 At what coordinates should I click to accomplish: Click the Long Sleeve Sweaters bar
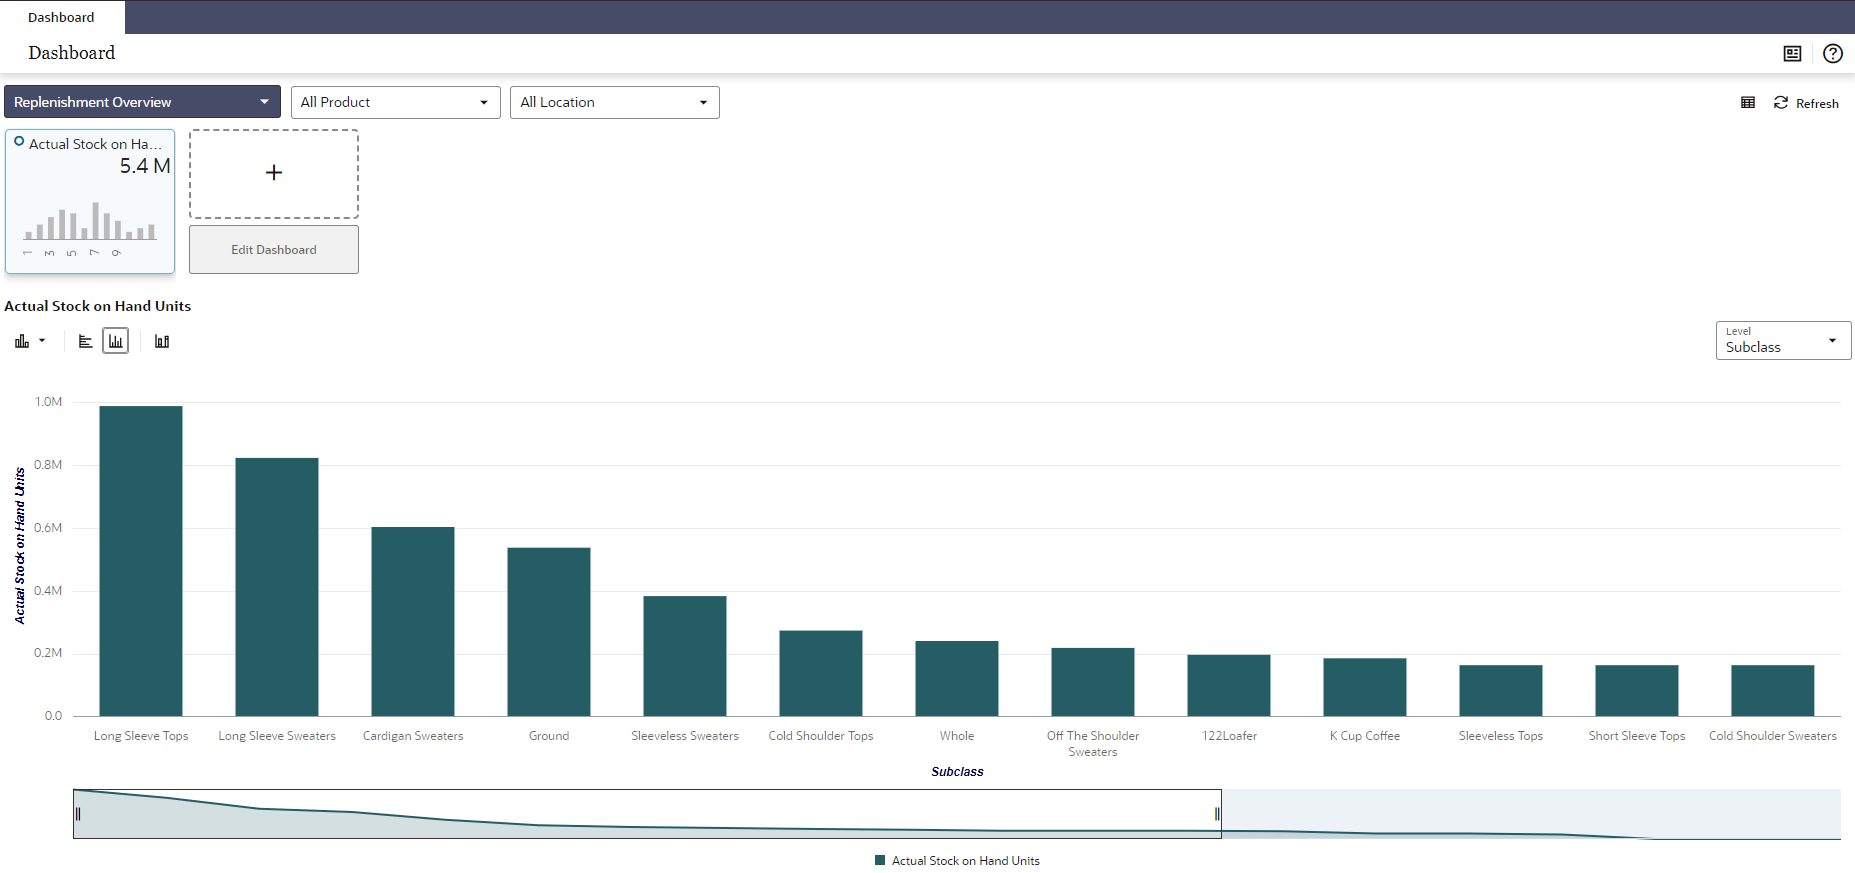277,587
